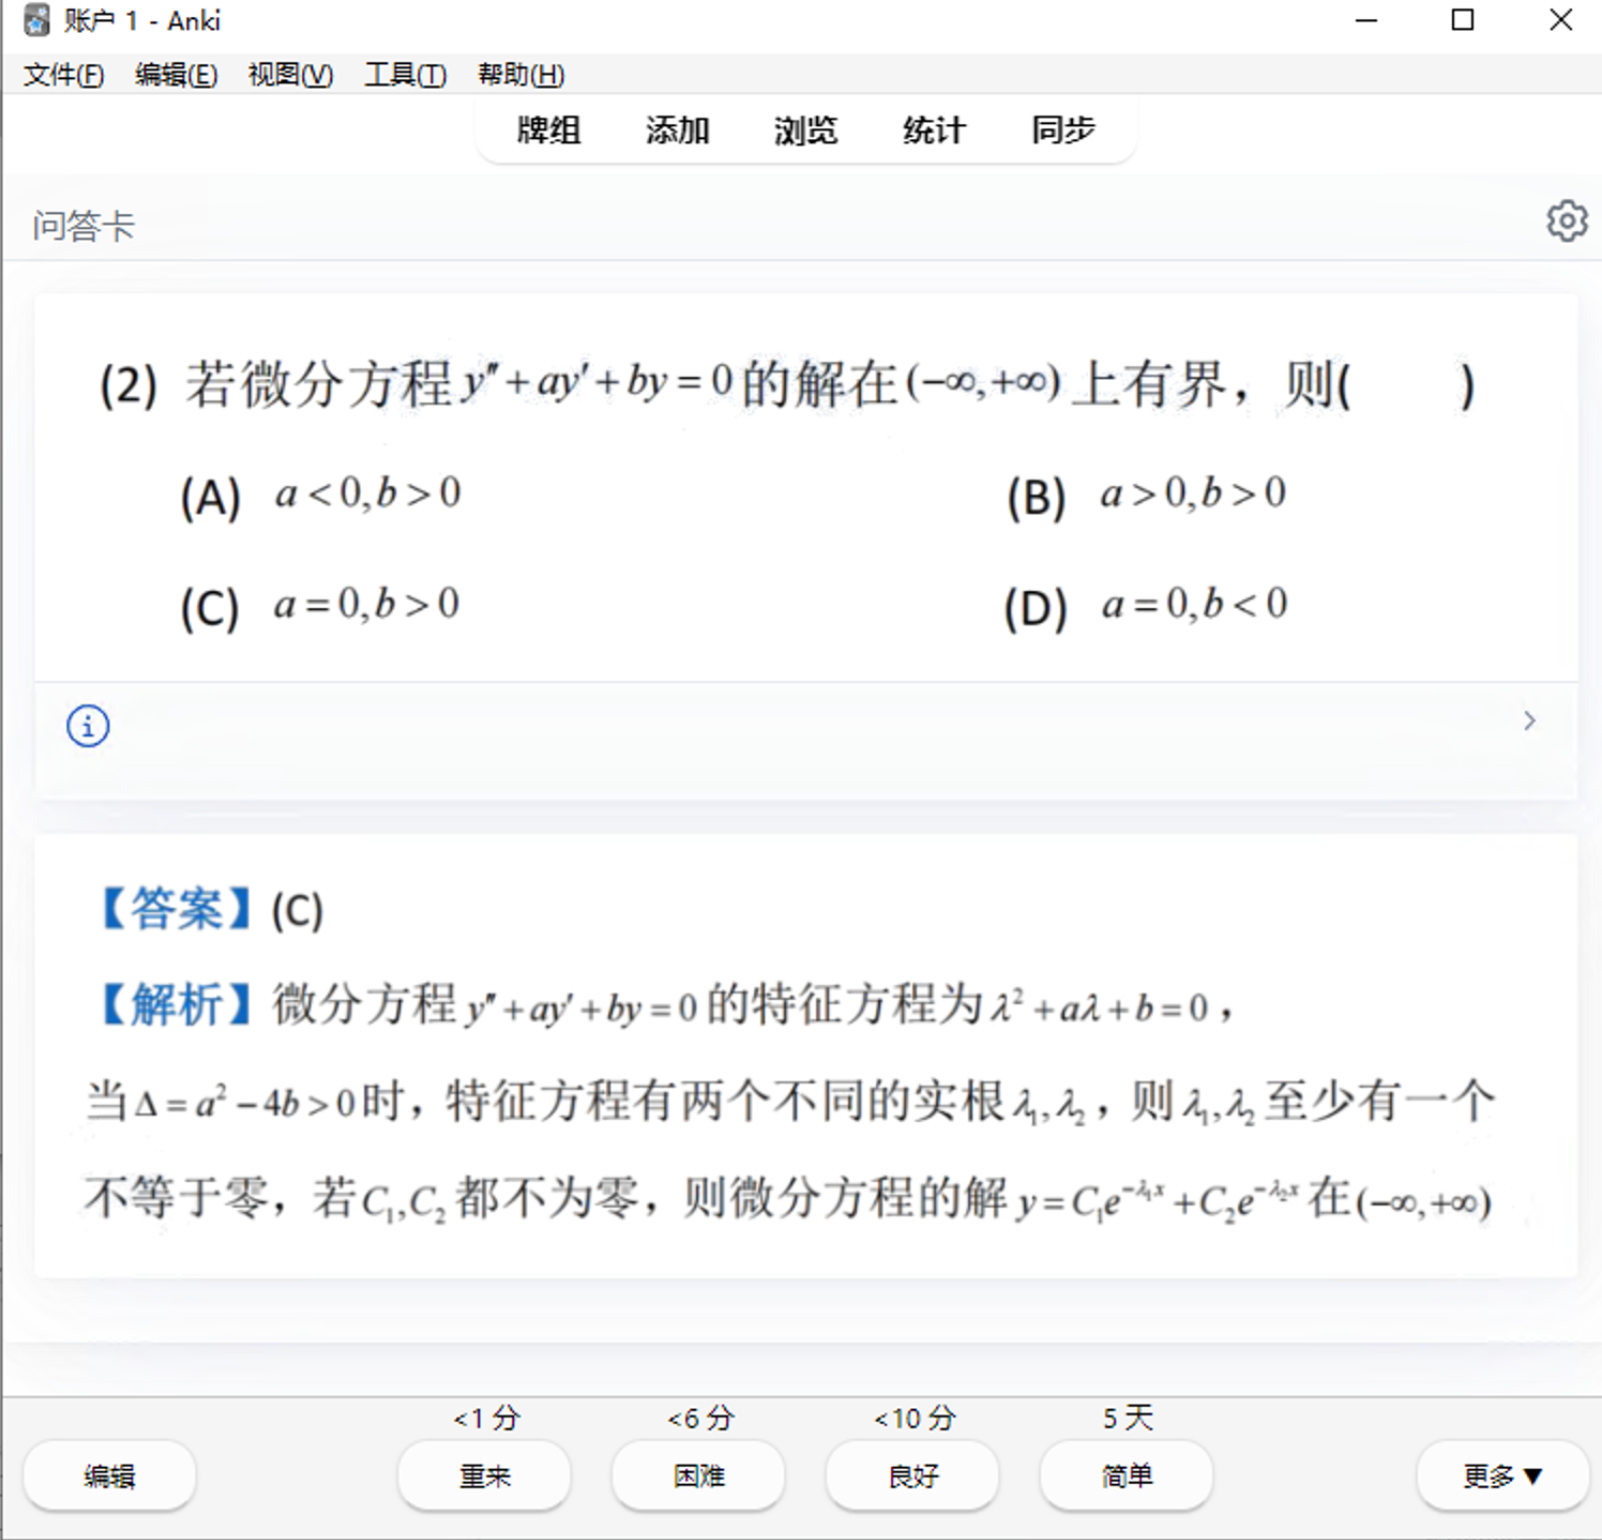
Task: Rate card as 简单 (easy)
Action: click(1126, 1476)
